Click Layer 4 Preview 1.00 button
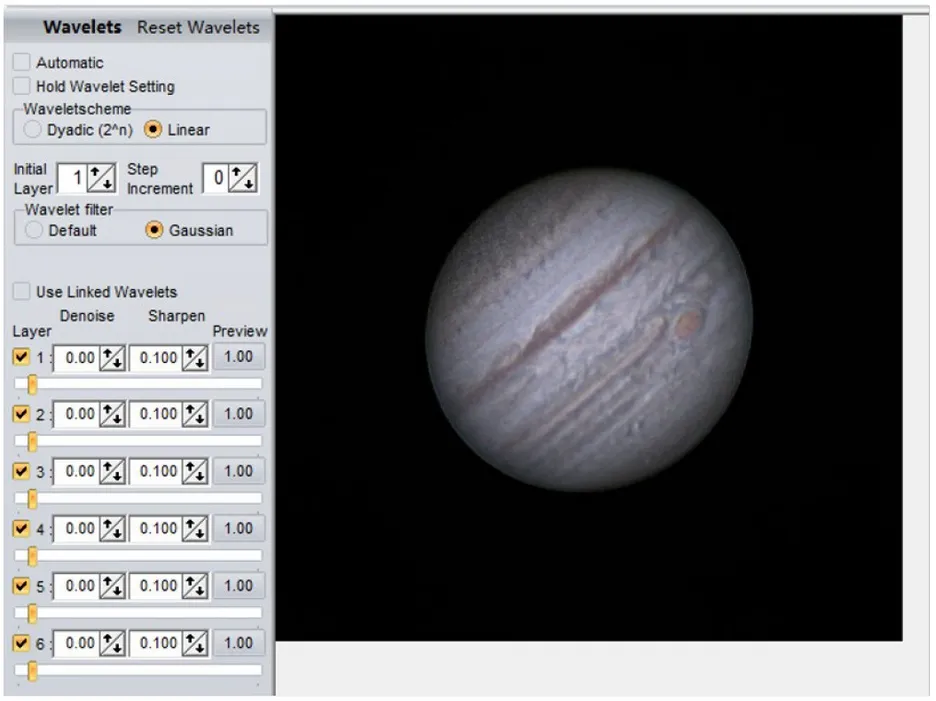 (238, 528)
